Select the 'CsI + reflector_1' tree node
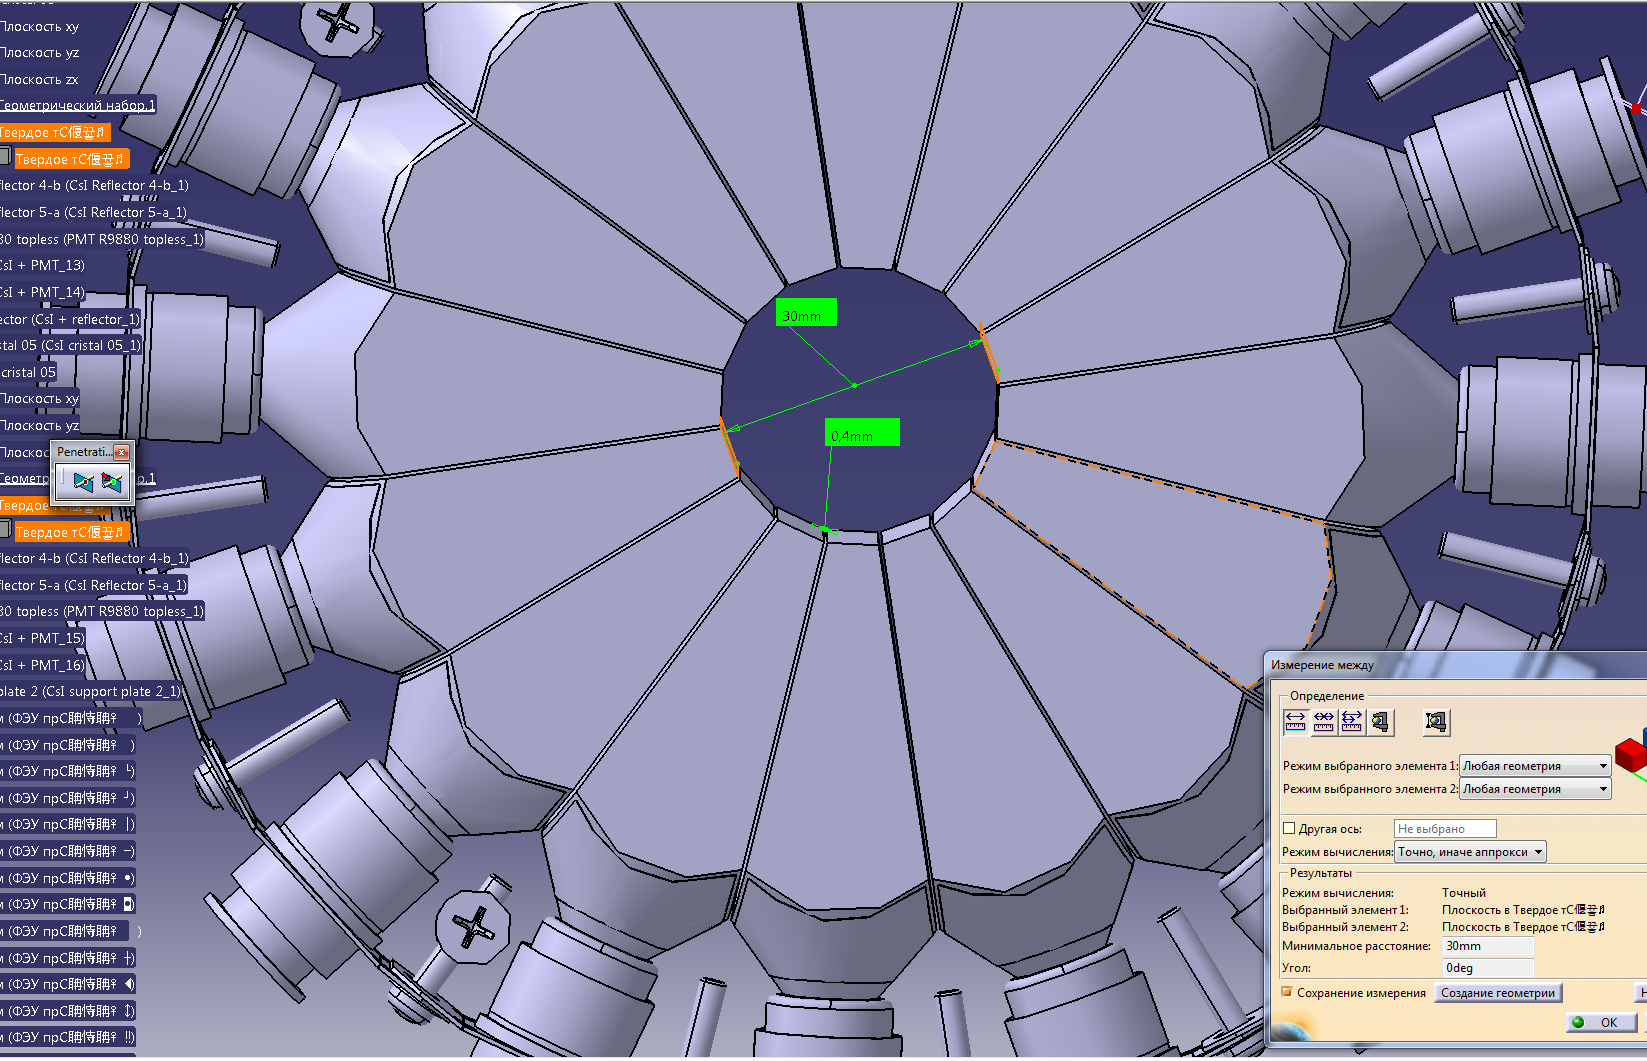Image resolution: width=1647 pixels, height=1061 pixels. click(70, 320)
